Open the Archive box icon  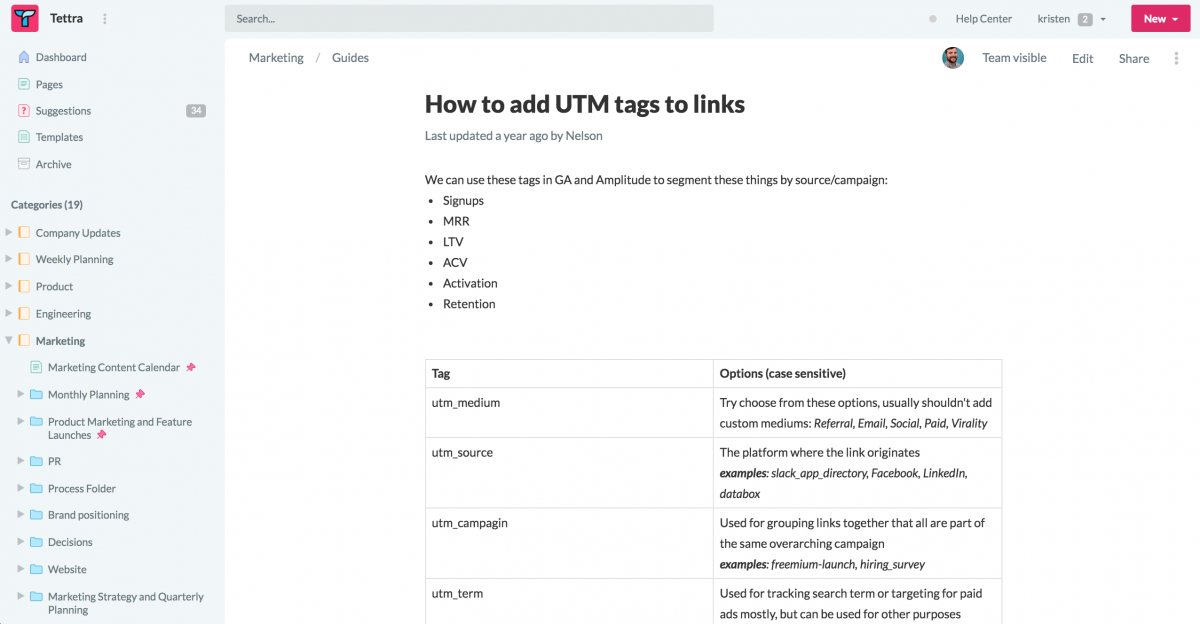[x=24, y=164]
